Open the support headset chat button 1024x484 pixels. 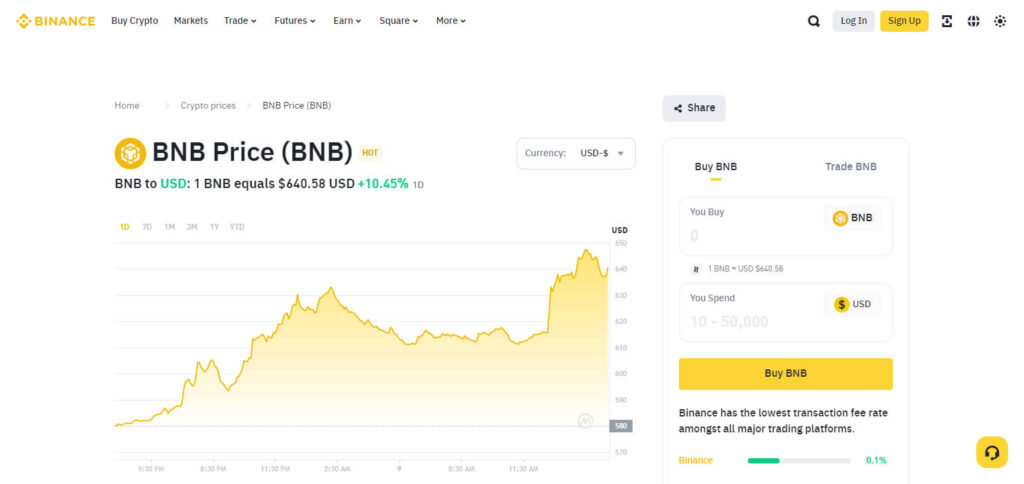991,452
